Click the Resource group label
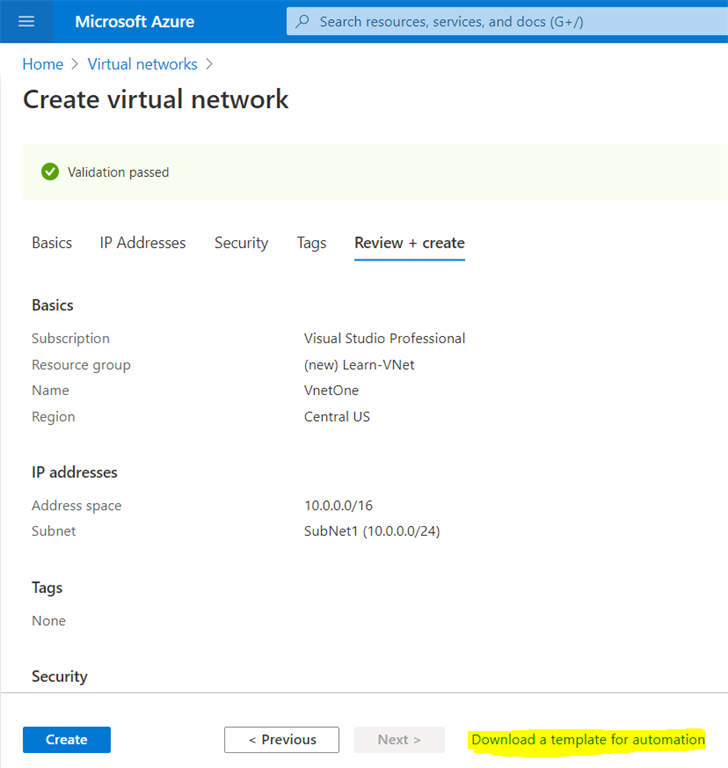This screenshot has width=728, height=768. [81, 365]
